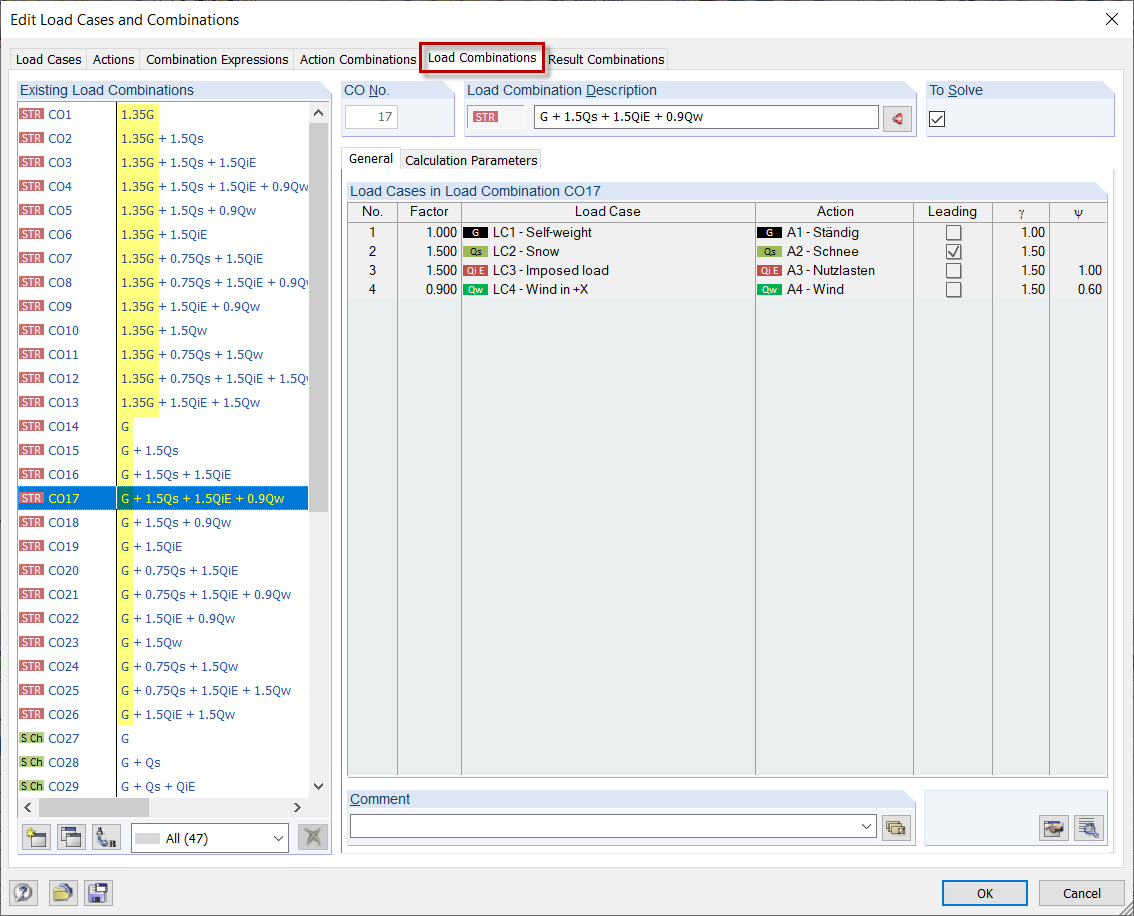This screenshot has height=916, width=1134.
Task: Click the STR badge of CO14
Action: pos(32,427)
